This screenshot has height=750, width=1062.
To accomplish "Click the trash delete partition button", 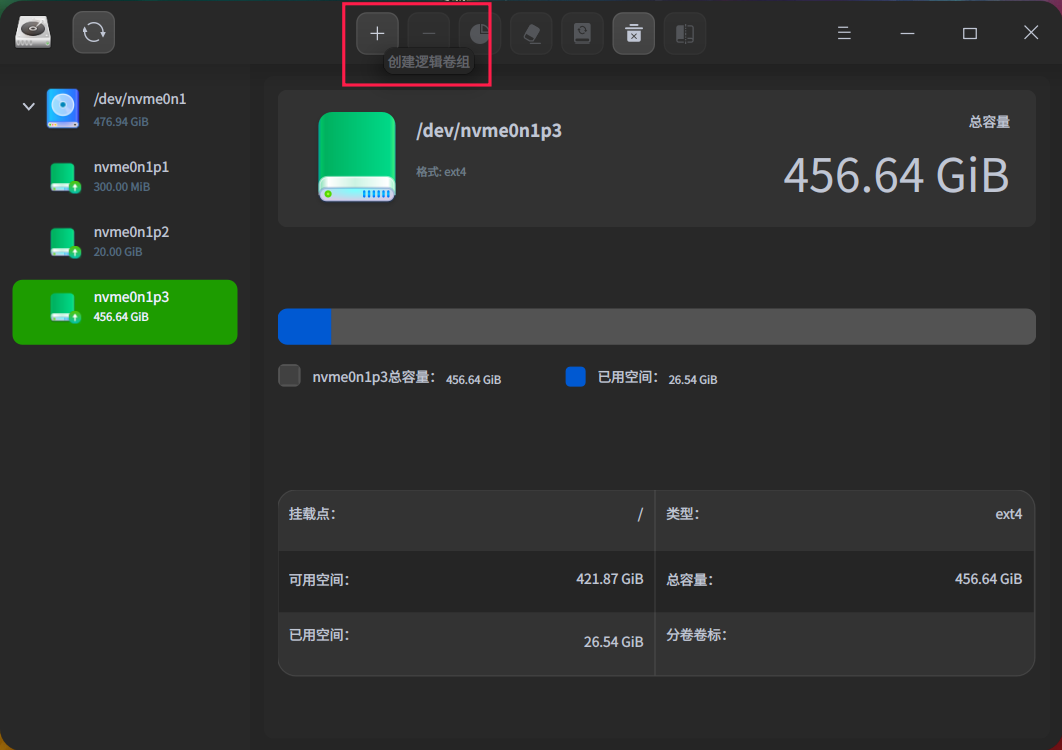I will [633, 33].
